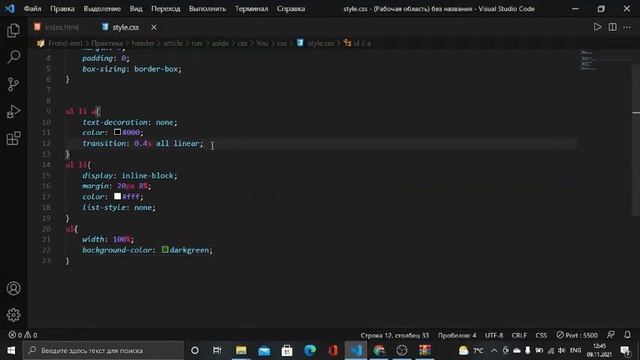Open the Manage gear icon
This screenshot has width=640, height=360.
[x=13, y=315]
